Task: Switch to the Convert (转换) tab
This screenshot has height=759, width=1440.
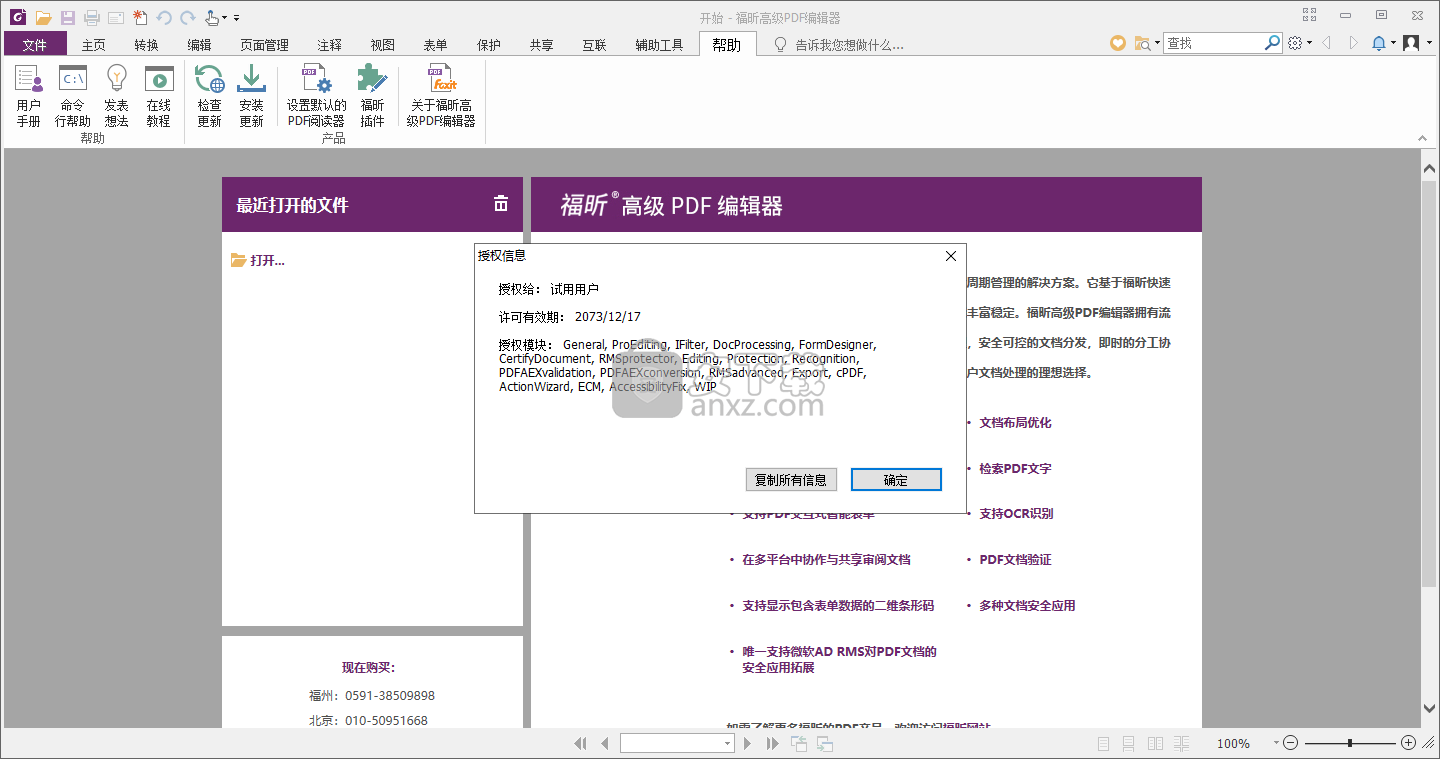Action: click(x=146, y=44)
